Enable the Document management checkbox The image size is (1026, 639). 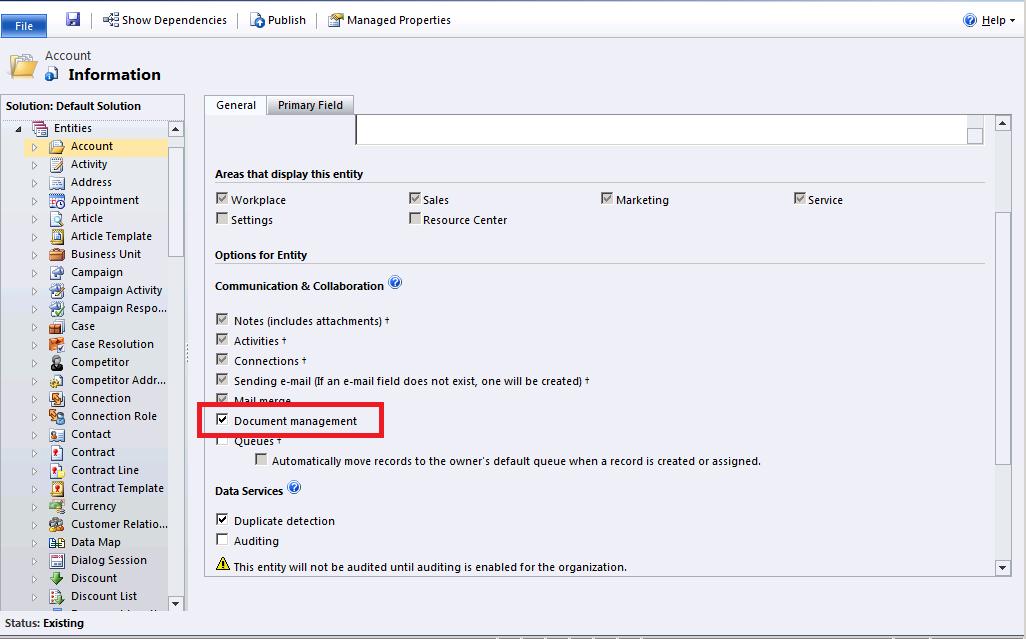click(x=222, y=420)
